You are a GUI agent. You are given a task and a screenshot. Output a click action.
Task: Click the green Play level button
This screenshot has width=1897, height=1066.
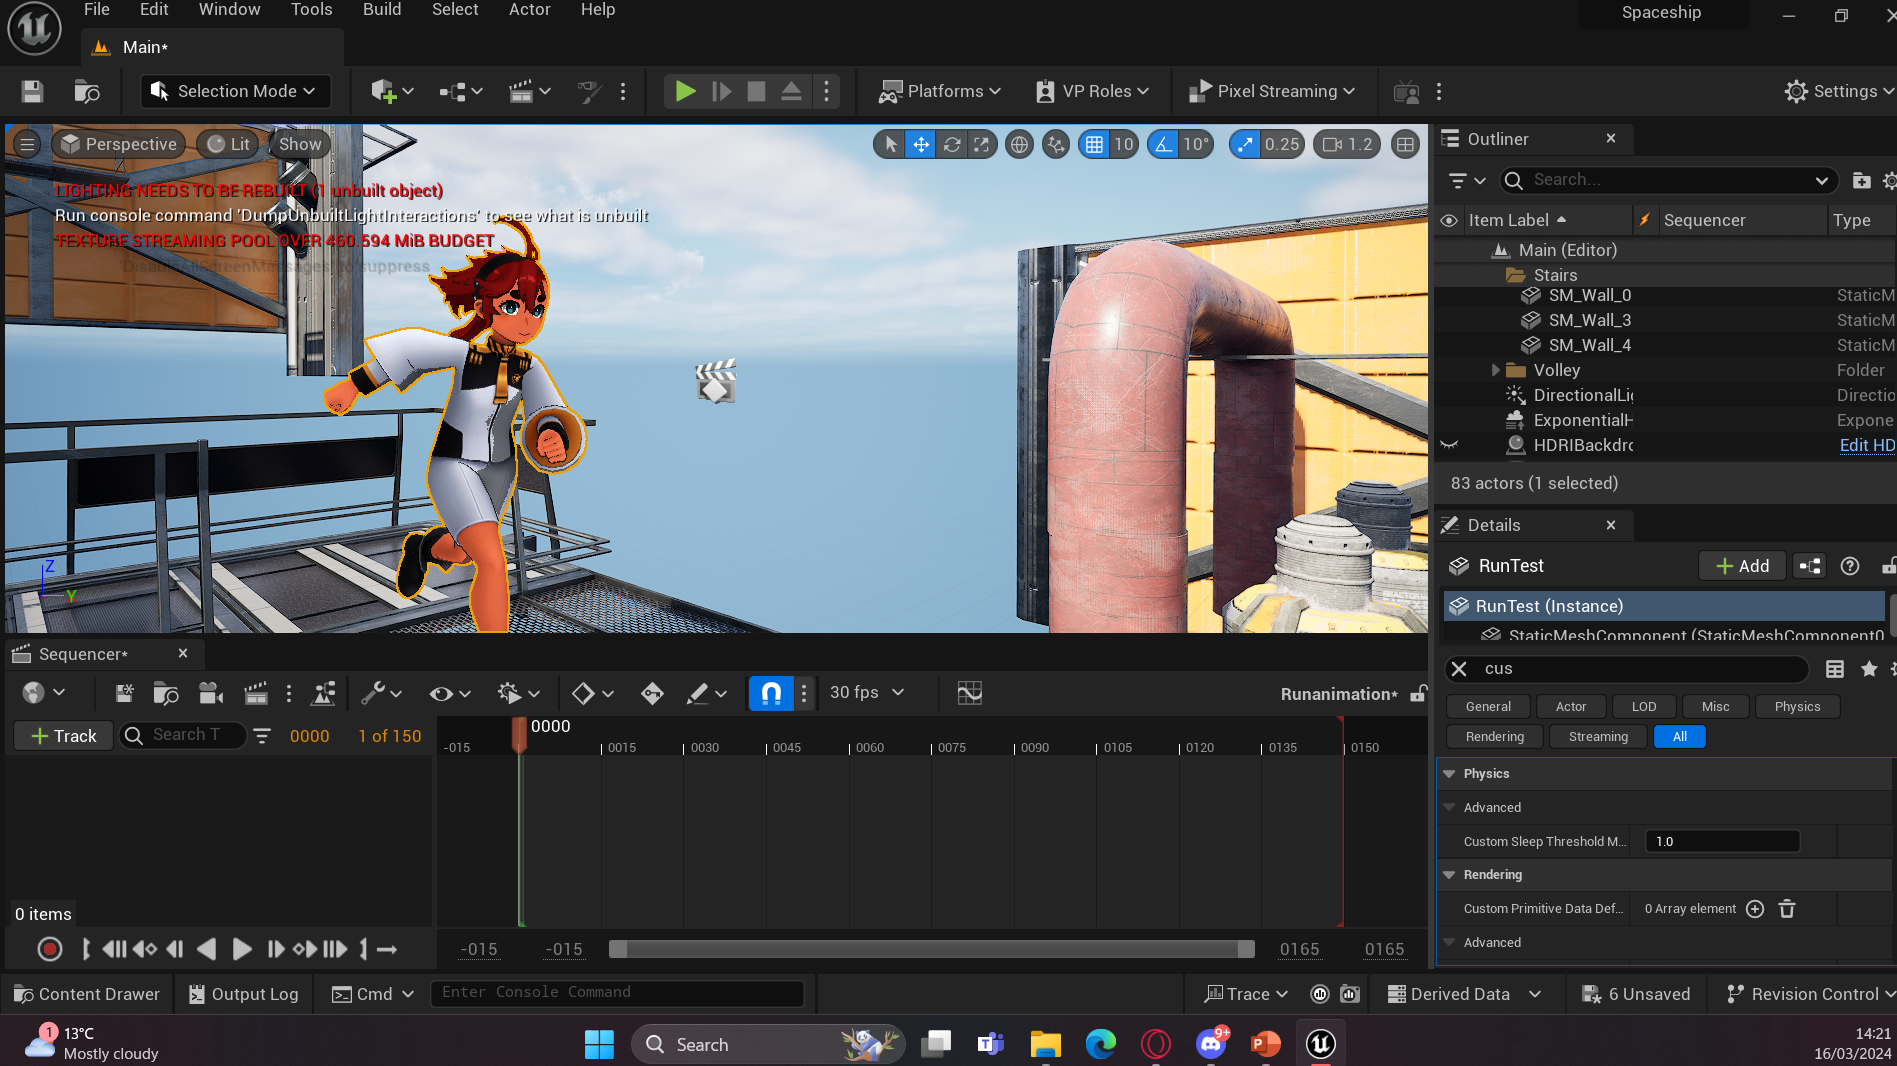click(x=685, y=91)
